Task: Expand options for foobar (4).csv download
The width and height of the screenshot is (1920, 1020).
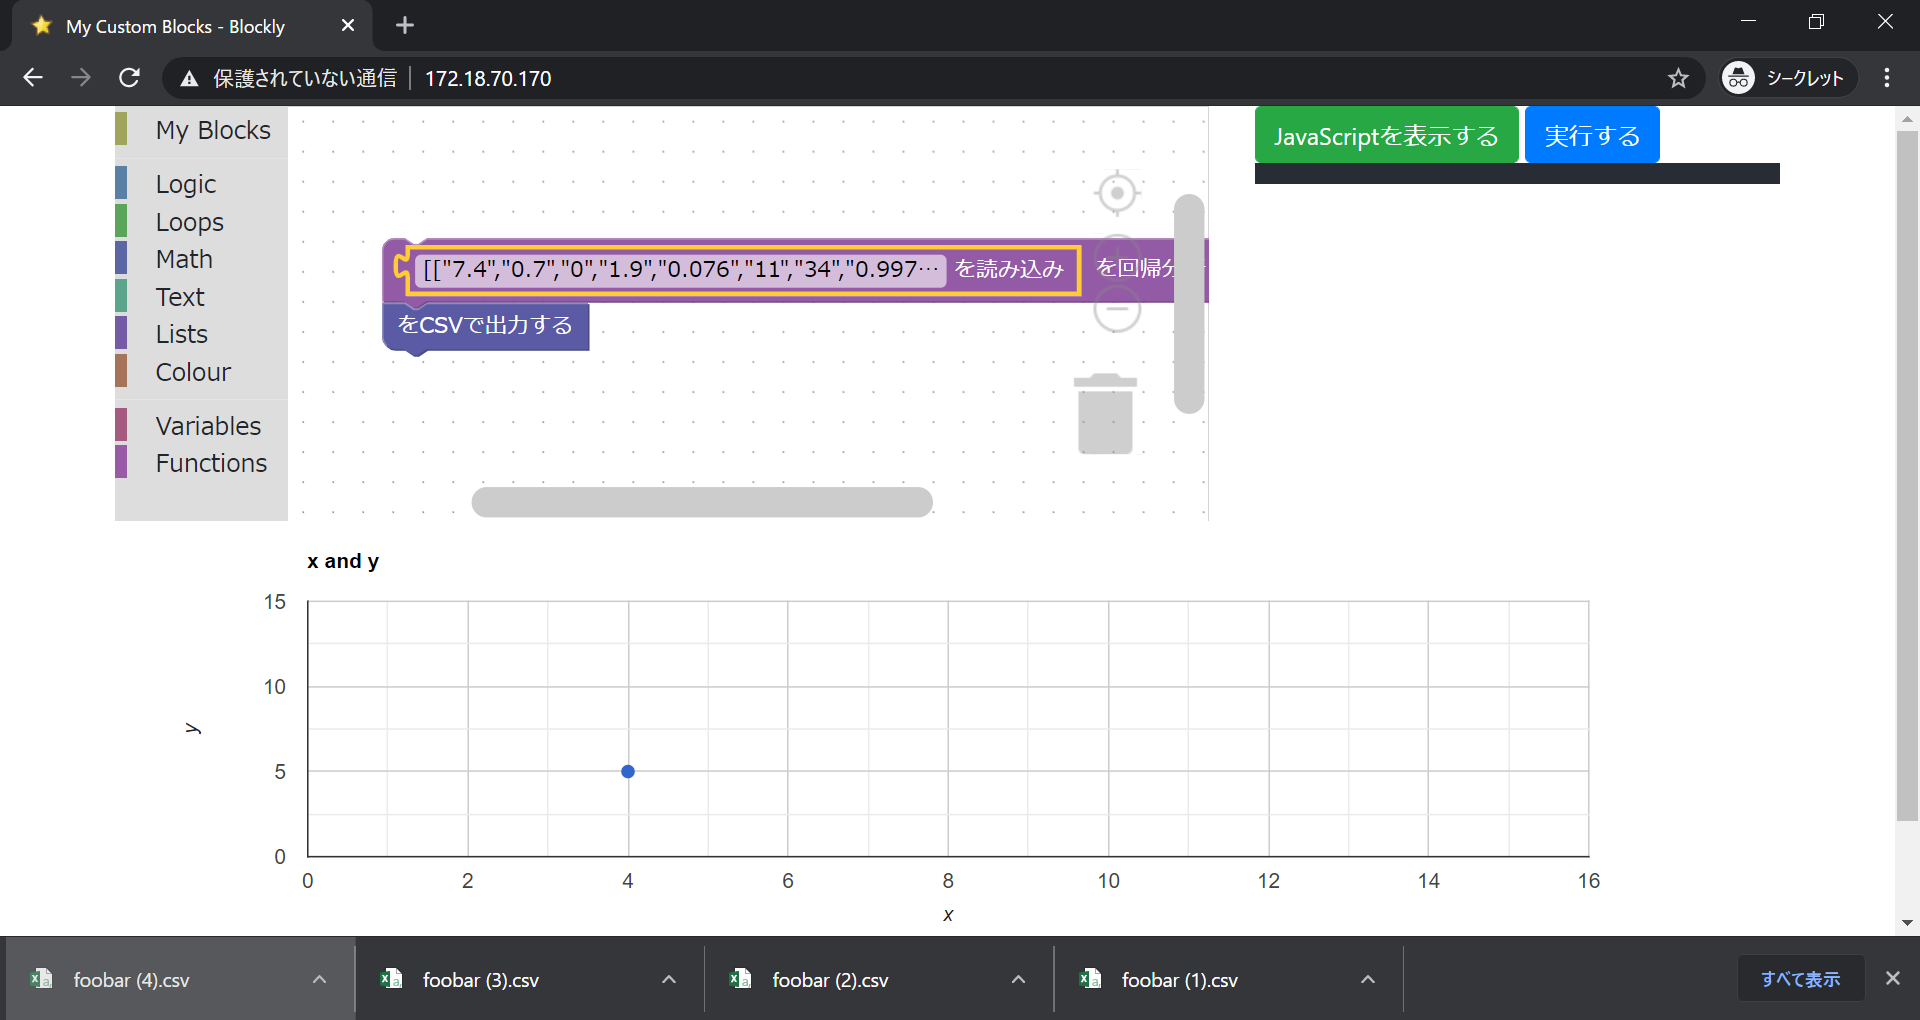Action: 319,980
